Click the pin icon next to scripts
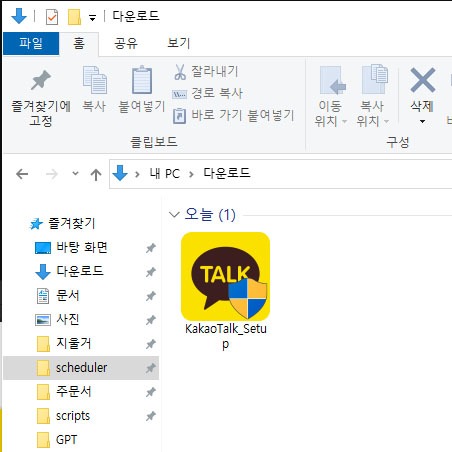452x452 pixels. 151,416
